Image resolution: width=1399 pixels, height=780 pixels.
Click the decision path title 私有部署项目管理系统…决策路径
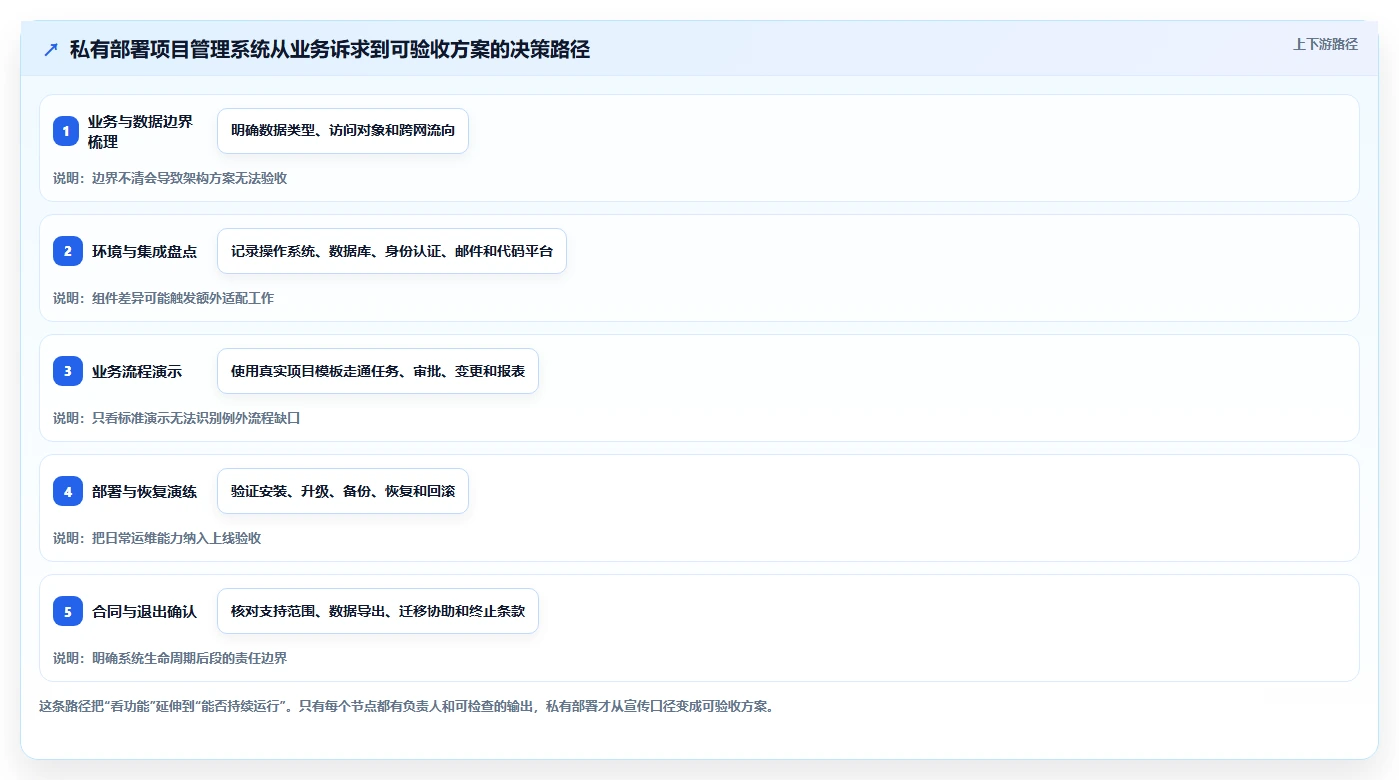330,50
